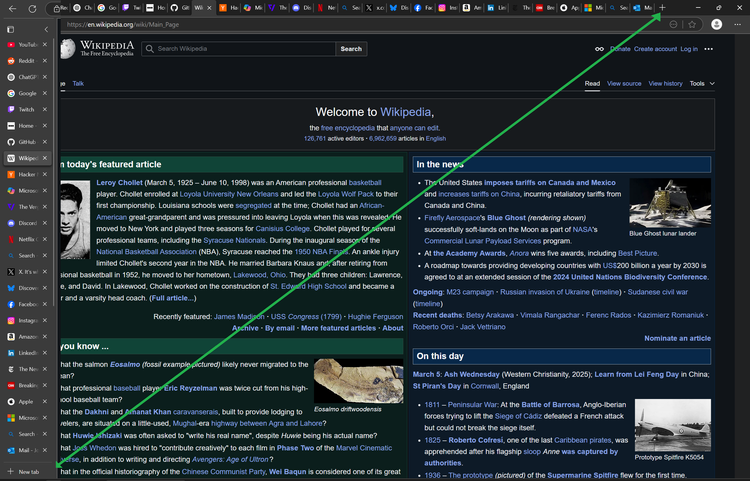The width and height of the screenshot is (750, 481).
Task: Open the Wikipedia appearance glasses icon
Action: click(599, 49)
